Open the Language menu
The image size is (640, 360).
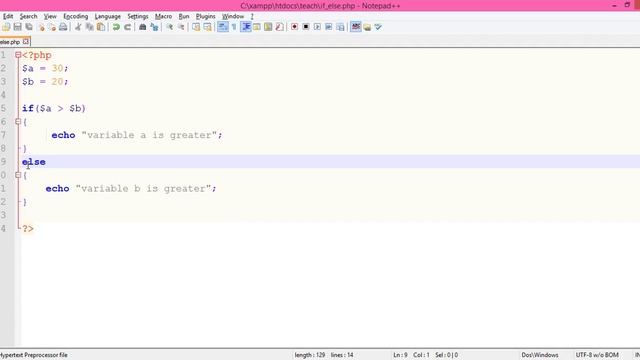tap(108, 16)
